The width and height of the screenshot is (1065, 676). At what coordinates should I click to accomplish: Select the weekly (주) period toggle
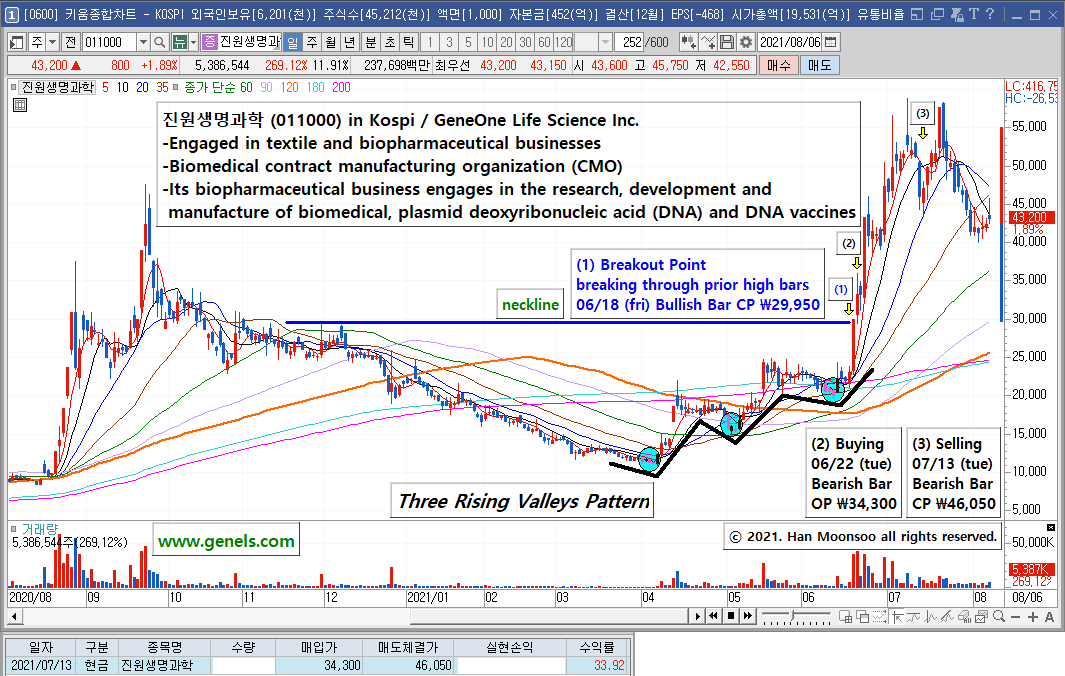click(312, 42)
